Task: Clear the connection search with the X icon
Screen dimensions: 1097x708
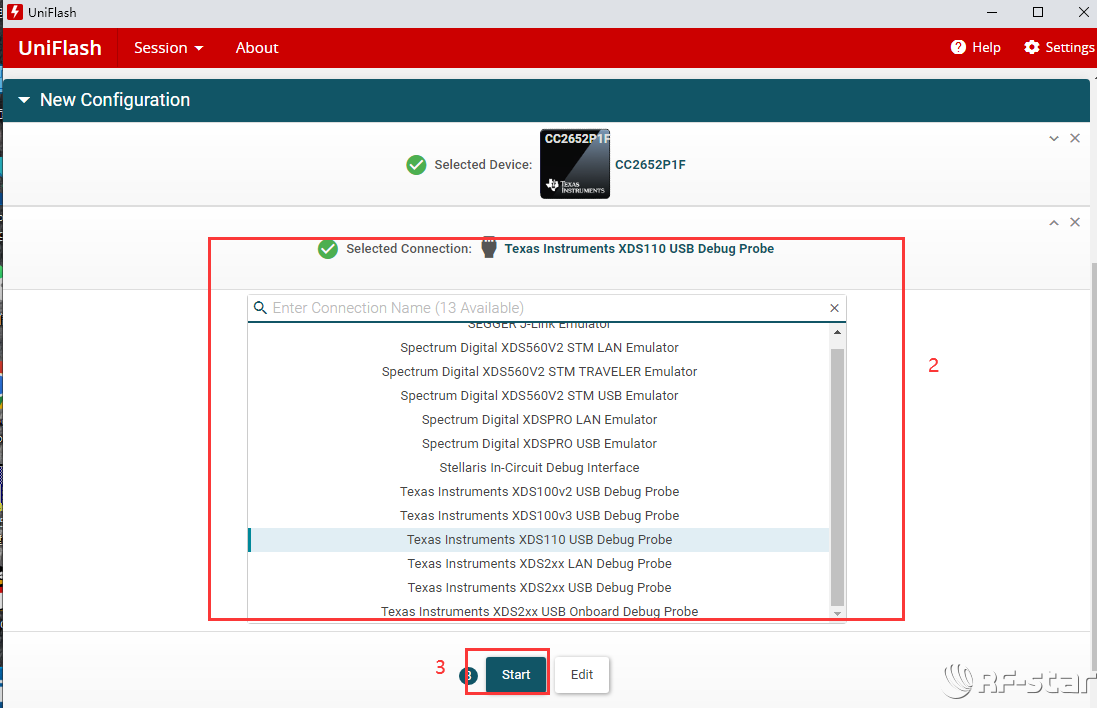Action: click(x=835, y=309)
